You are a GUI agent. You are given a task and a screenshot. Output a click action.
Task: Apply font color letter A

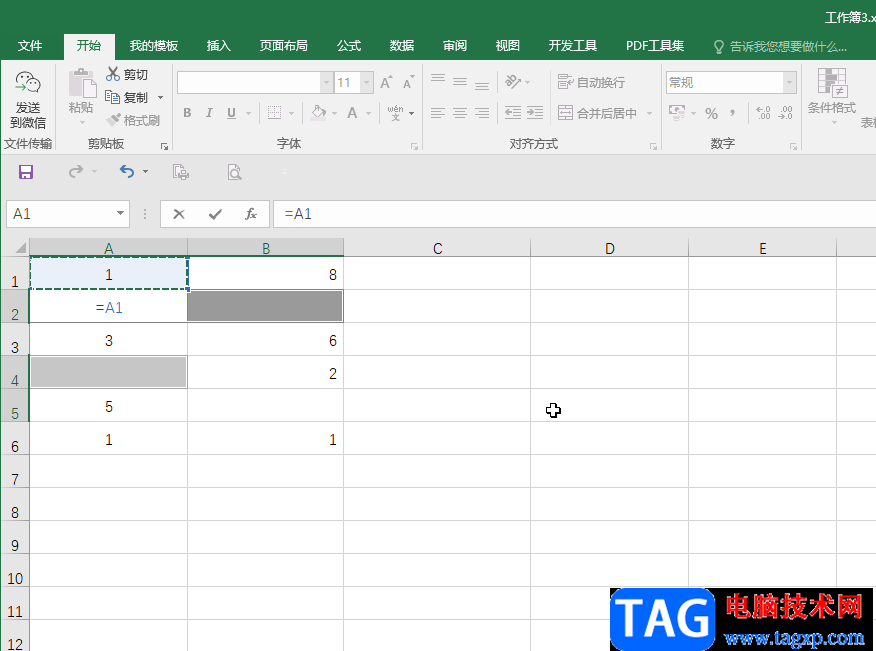click(x=352, y=113)
